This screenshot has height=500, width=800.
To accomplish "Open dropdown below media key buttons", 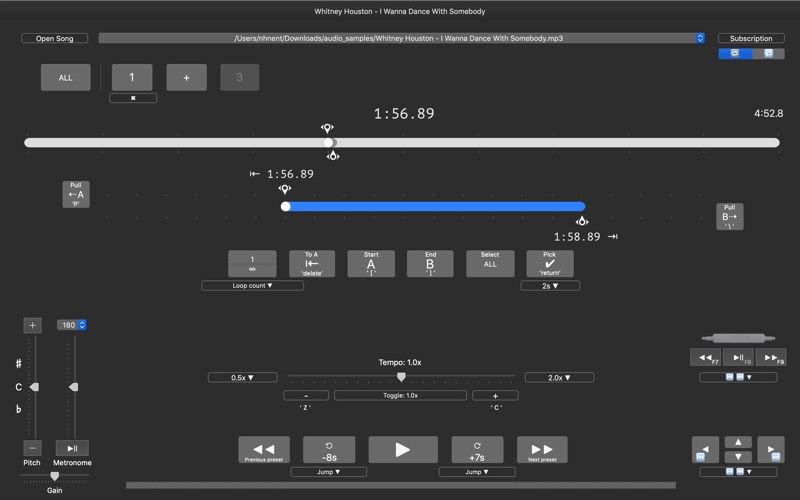I will point(738,377).
